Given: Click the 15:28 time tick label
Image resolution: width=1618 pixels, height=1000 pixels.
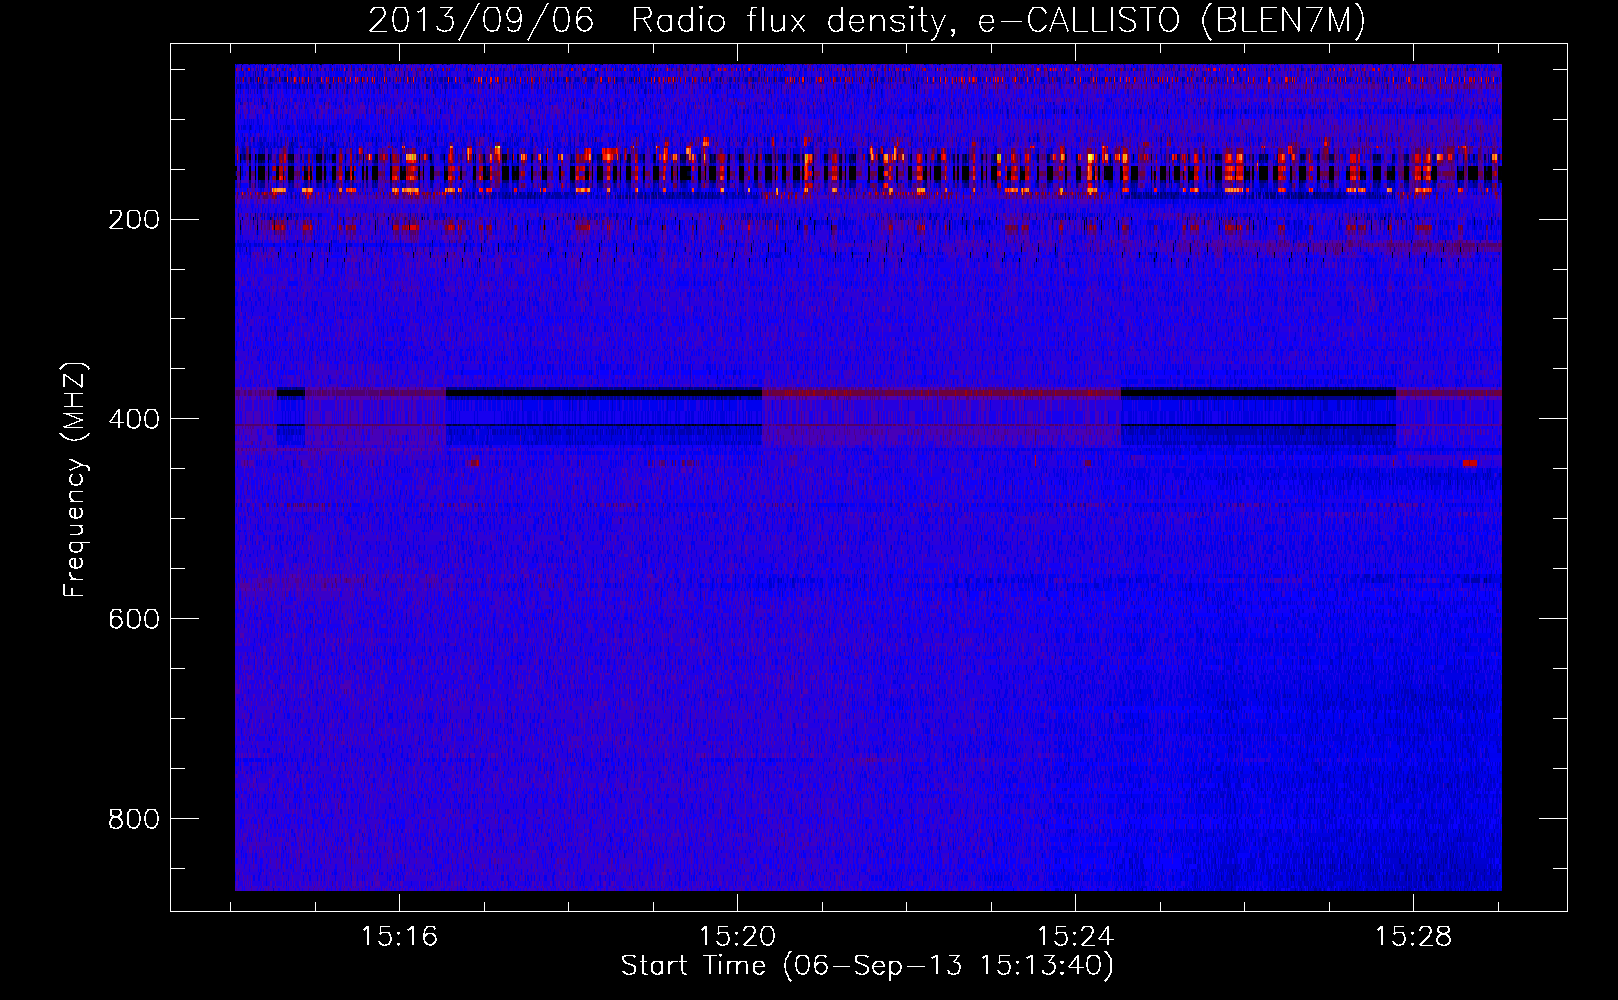Looking at the screenshot, I should (1413, 936).
